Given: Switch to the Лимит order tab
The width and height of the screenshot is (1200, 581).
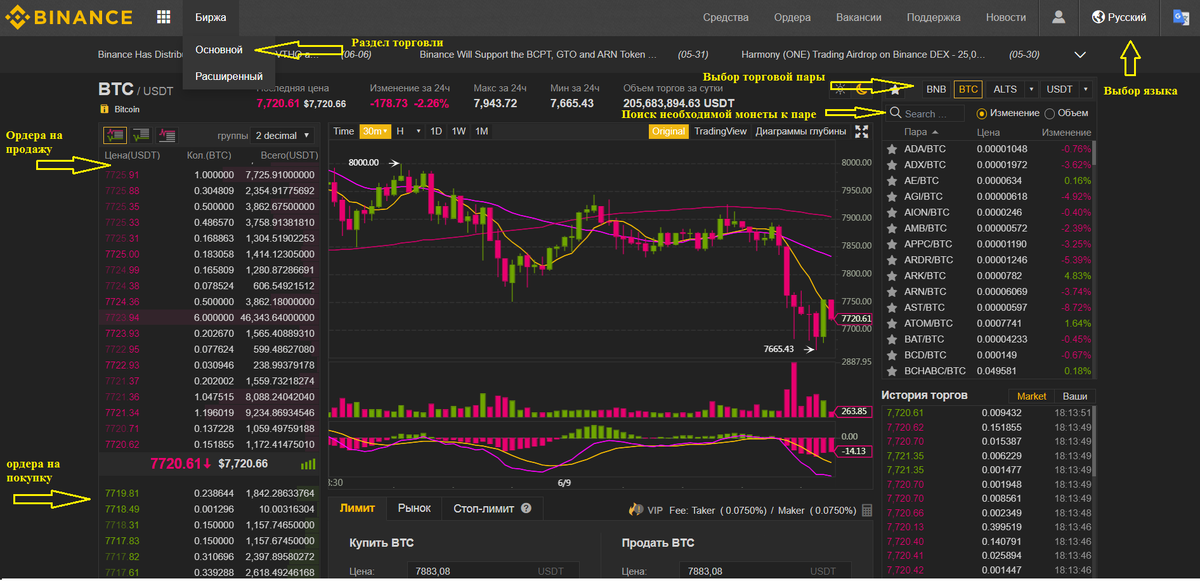Looking at the screenshot, I should click(357, 508).
